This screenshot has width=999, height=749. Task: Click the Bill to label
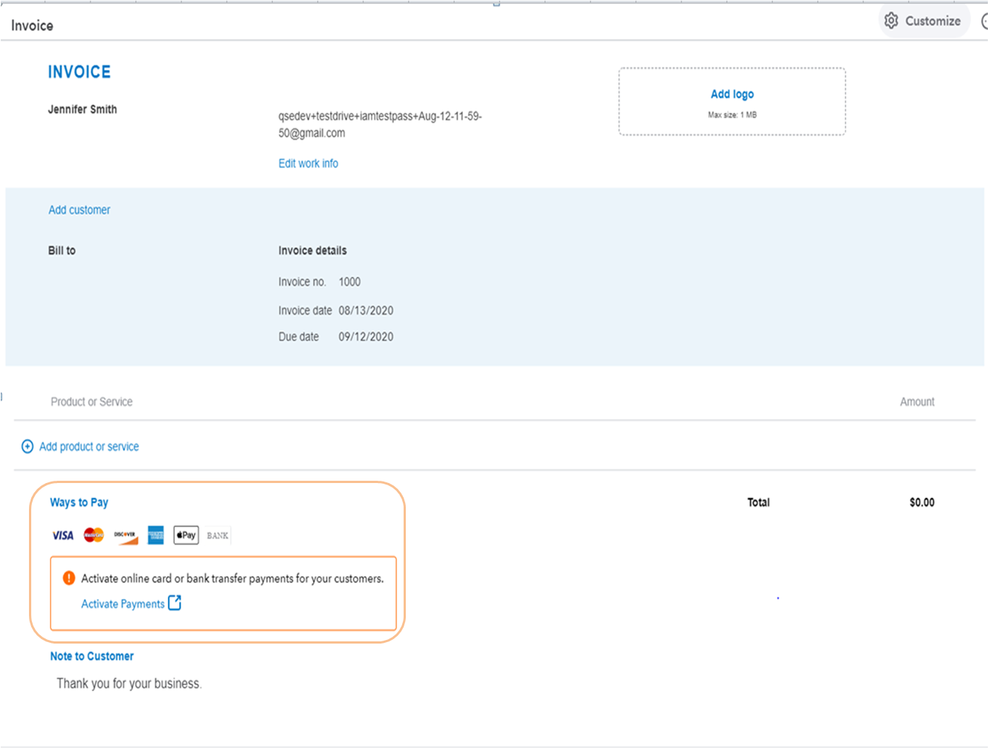(x=62, y=251)
